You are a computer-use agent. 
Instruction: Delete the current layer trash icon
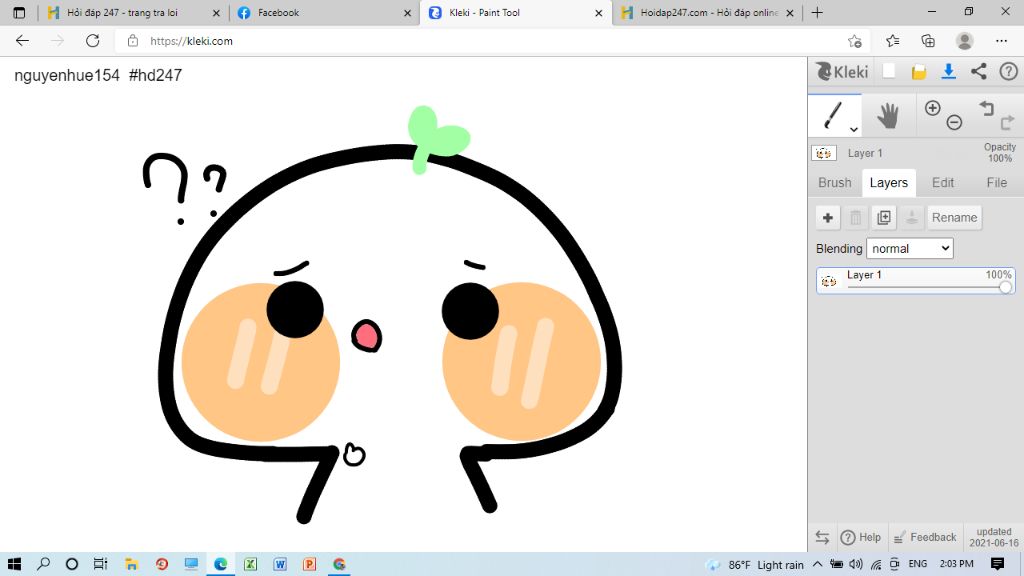click(x=856, y=217)
